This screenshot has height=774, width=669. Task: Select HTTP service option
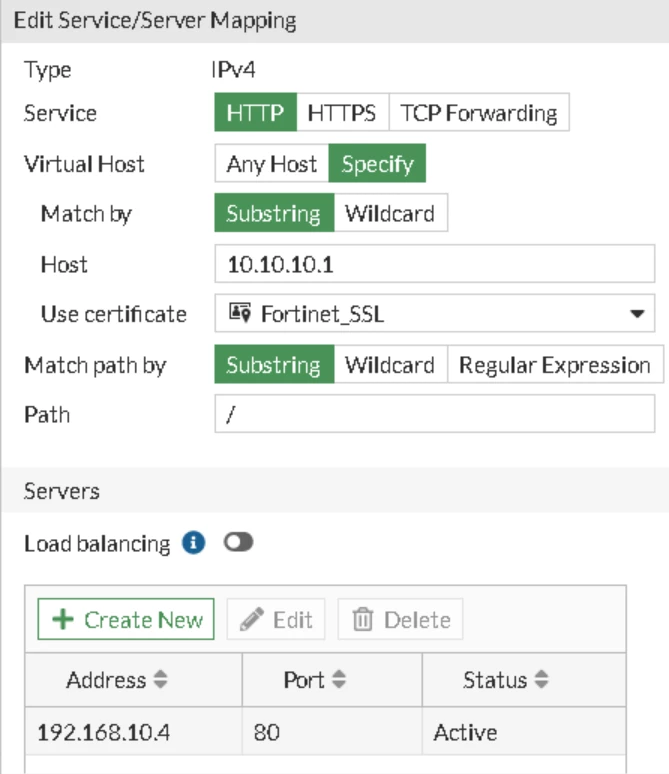255,113
